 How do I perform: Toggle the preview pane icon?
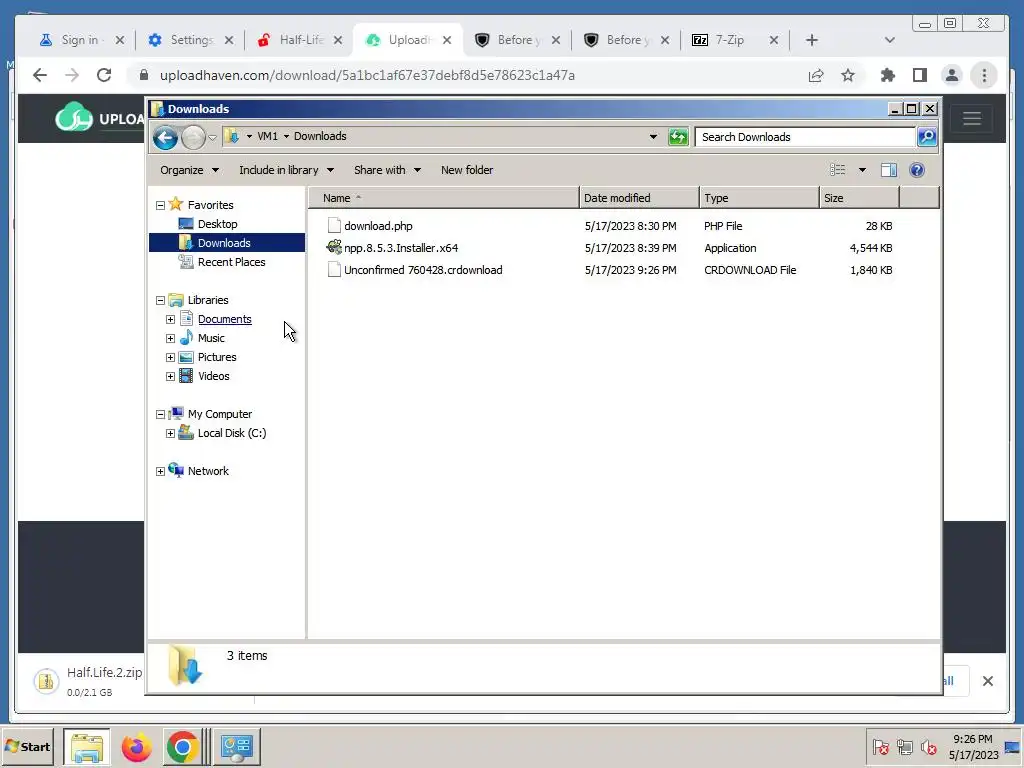[889, 170]
